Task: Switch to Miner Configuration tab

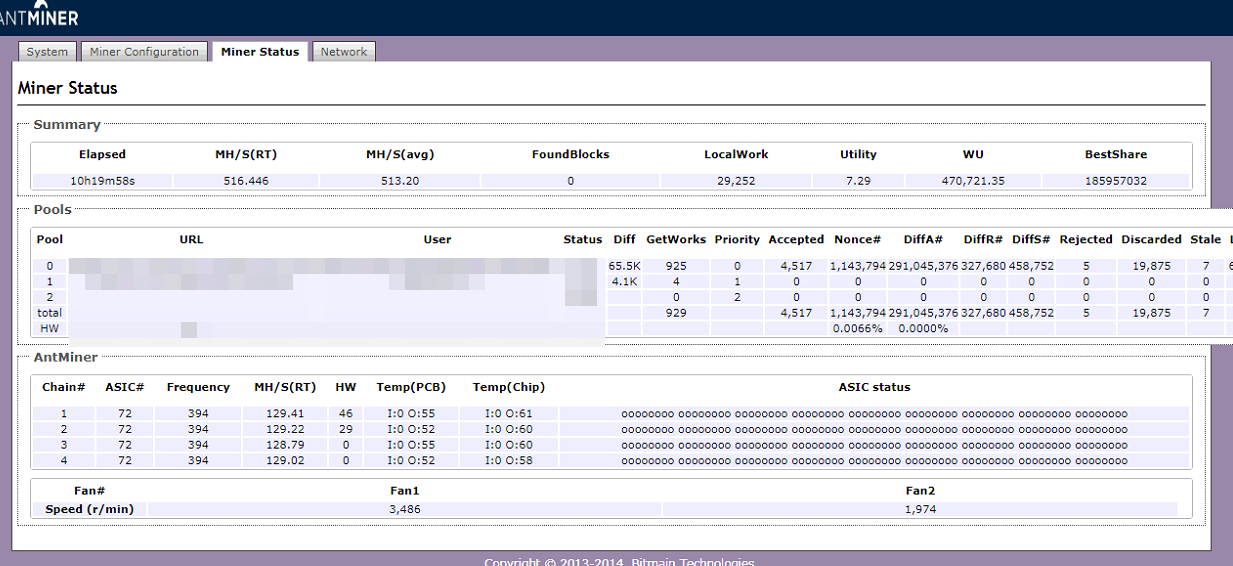Action: pyautogui.click(x=144, y=52)
